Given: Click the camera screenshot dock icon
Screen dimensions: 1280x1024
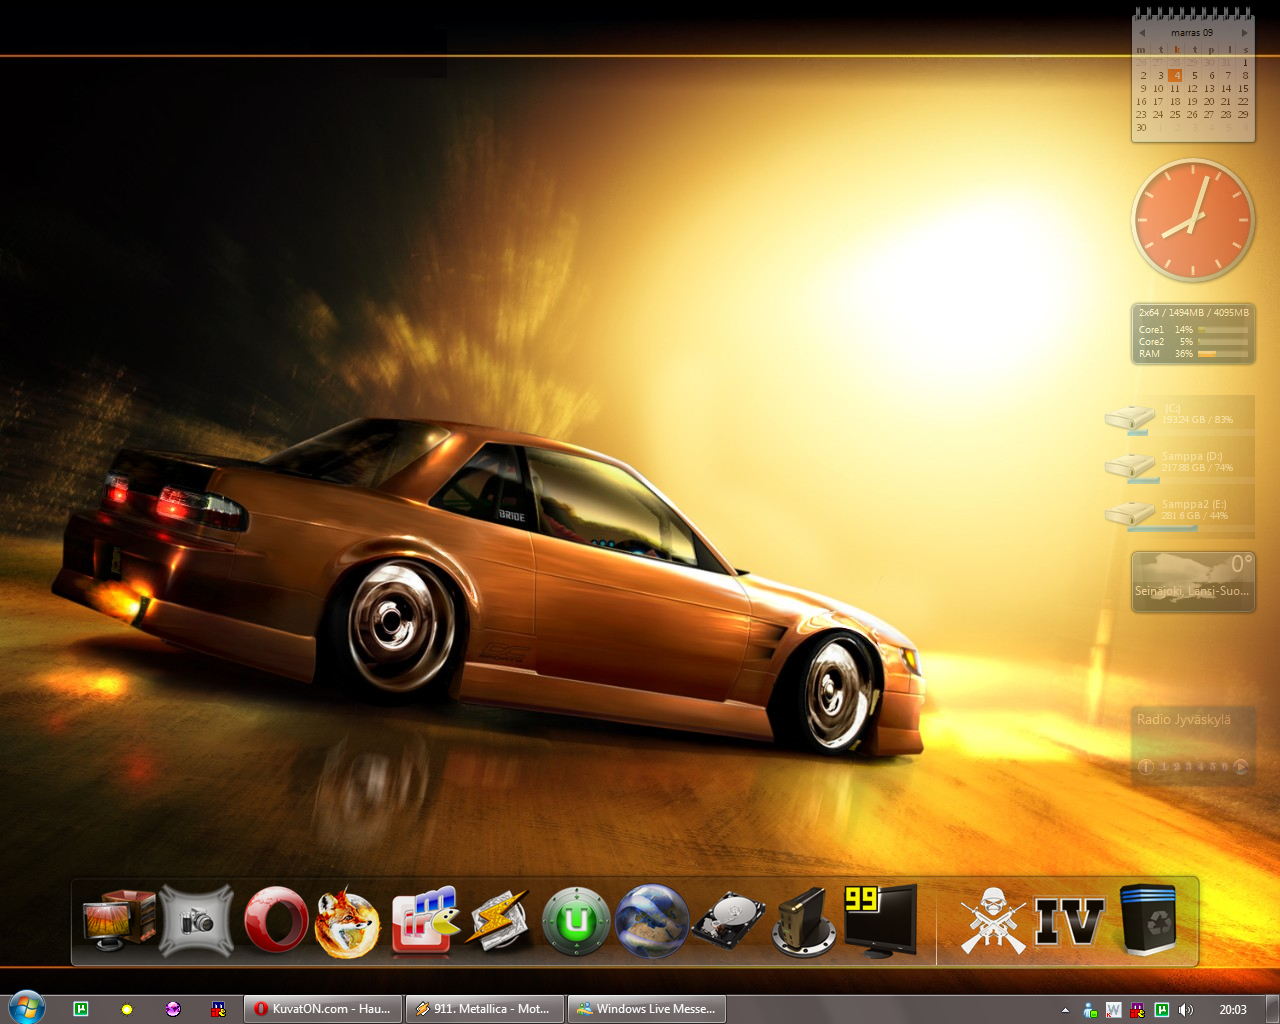Looking at the screenshot, I should (197, 921).
